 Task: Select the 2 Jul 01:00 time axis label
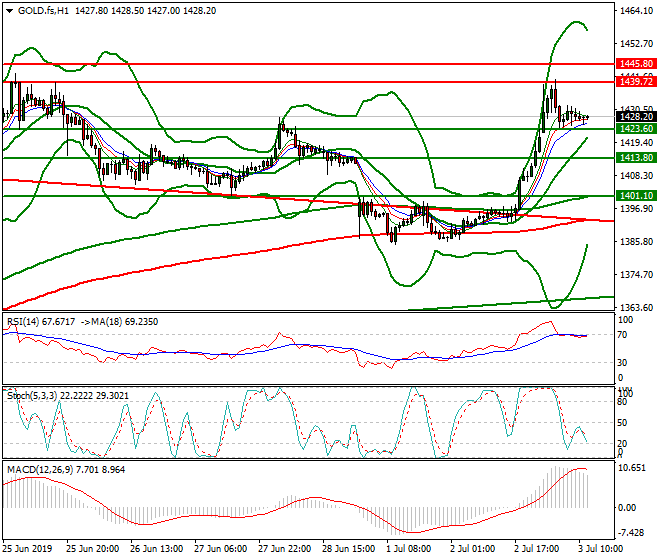pos(472,549)
